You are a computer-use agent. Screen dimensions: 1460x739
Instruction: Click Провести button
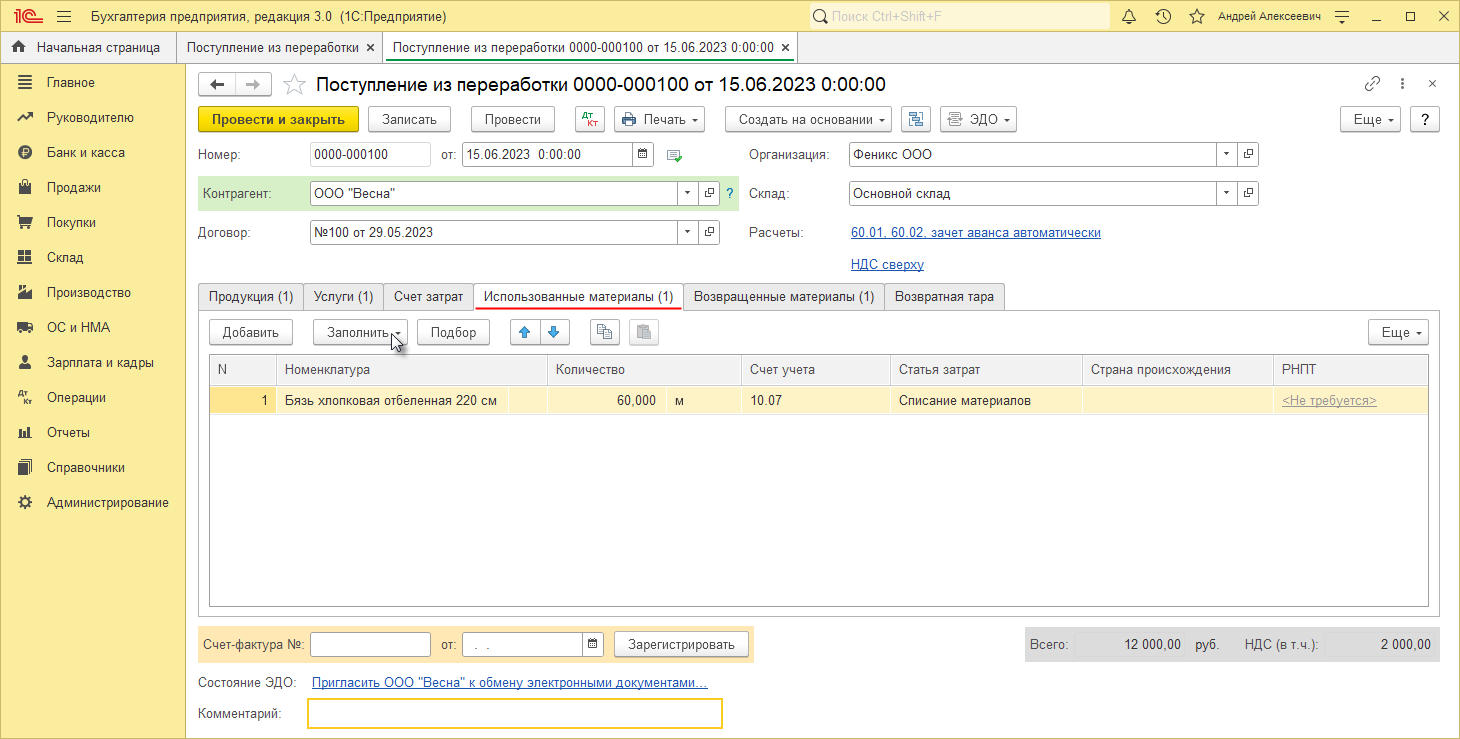pyautogui.click(x=513, y=119)
